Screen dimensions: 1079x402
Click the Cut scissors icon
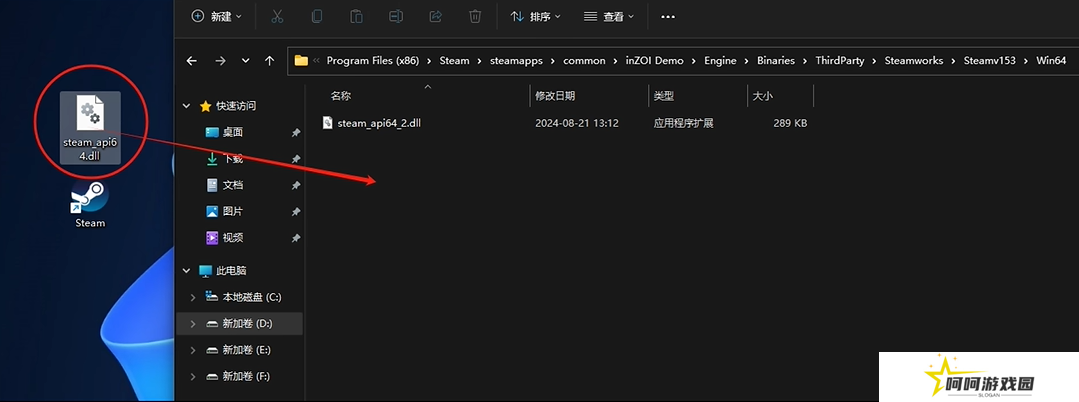pyautogui.click(x=277, y=16)
